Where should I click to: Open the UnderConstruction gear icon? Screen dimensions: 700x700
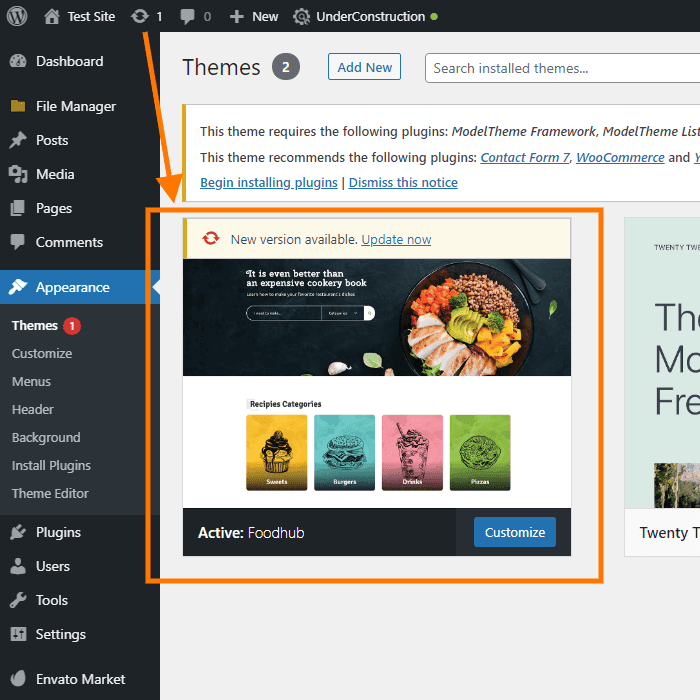(x=301, y=17)
